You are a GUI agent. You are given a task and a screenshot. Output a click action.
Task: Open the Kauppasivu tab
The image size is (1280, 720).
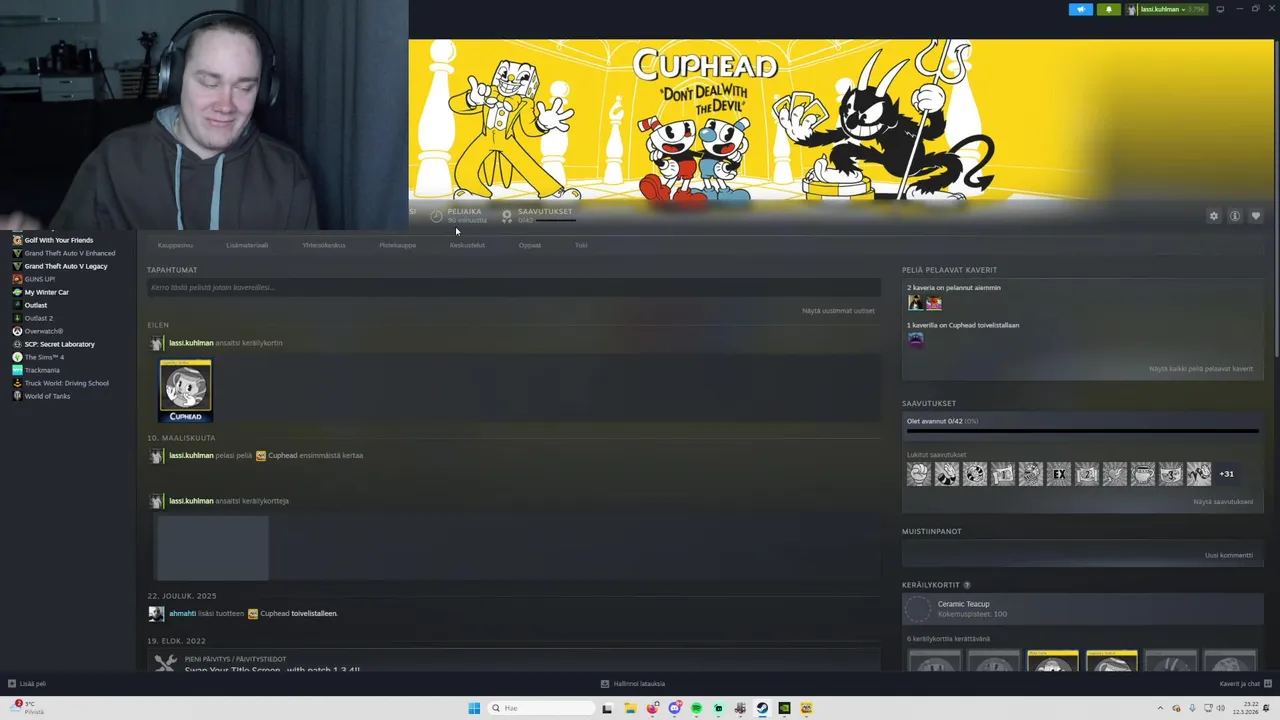pyautogui.click(x=175, y=245)
